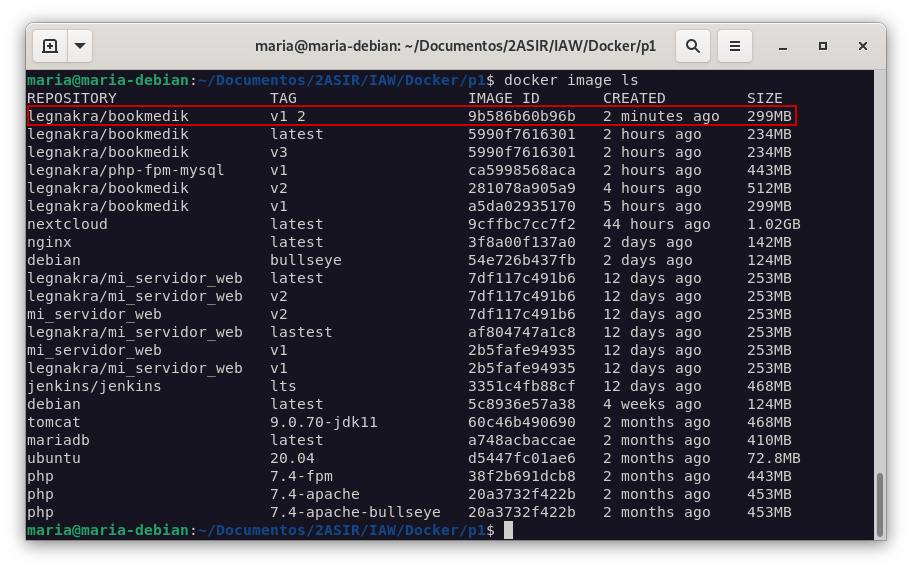Click the window title path text
912x569 pixels.
[455, 46]
